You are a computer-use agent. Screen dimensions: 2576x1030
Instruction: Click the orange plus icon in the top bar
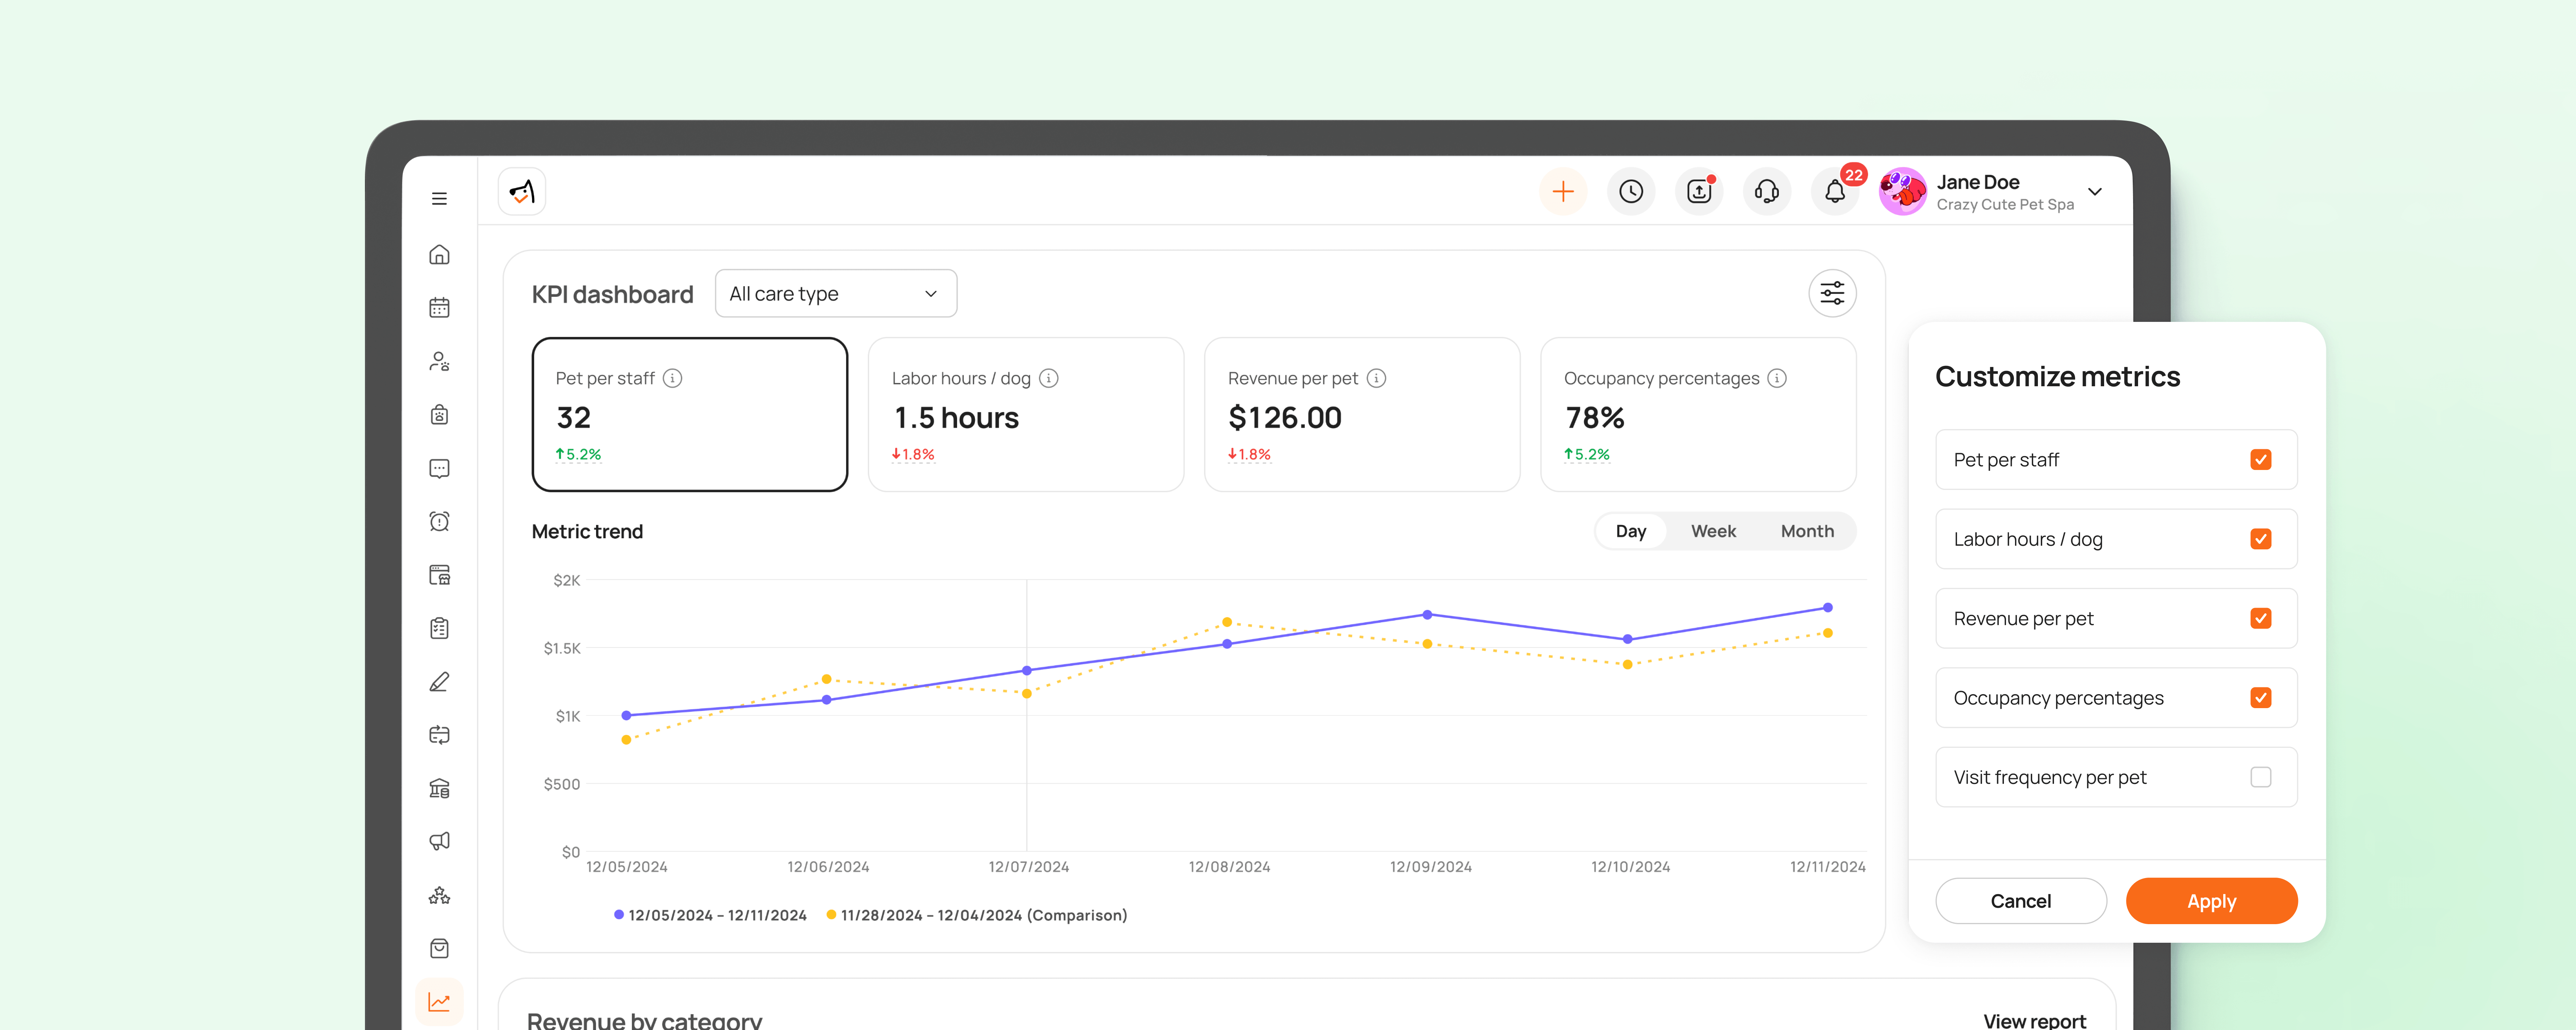tap(1563, 191)
